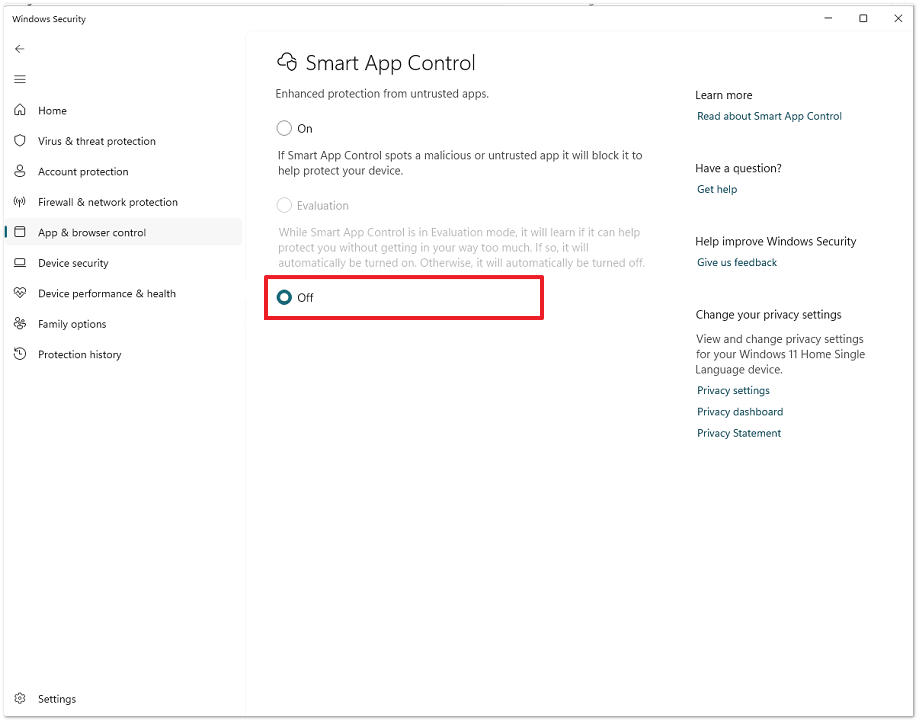
Task: Select the Evaluation radio button
Action: (x=285, y=205)
